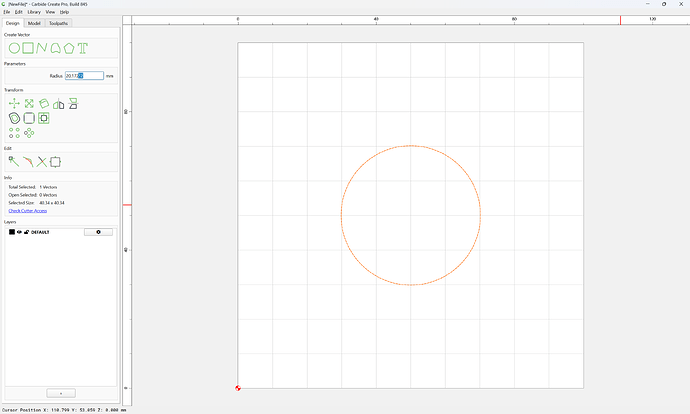Screen dimensions: 690x414
Task: Select the DEFAULT layer name
Action: tap(40, 232)
